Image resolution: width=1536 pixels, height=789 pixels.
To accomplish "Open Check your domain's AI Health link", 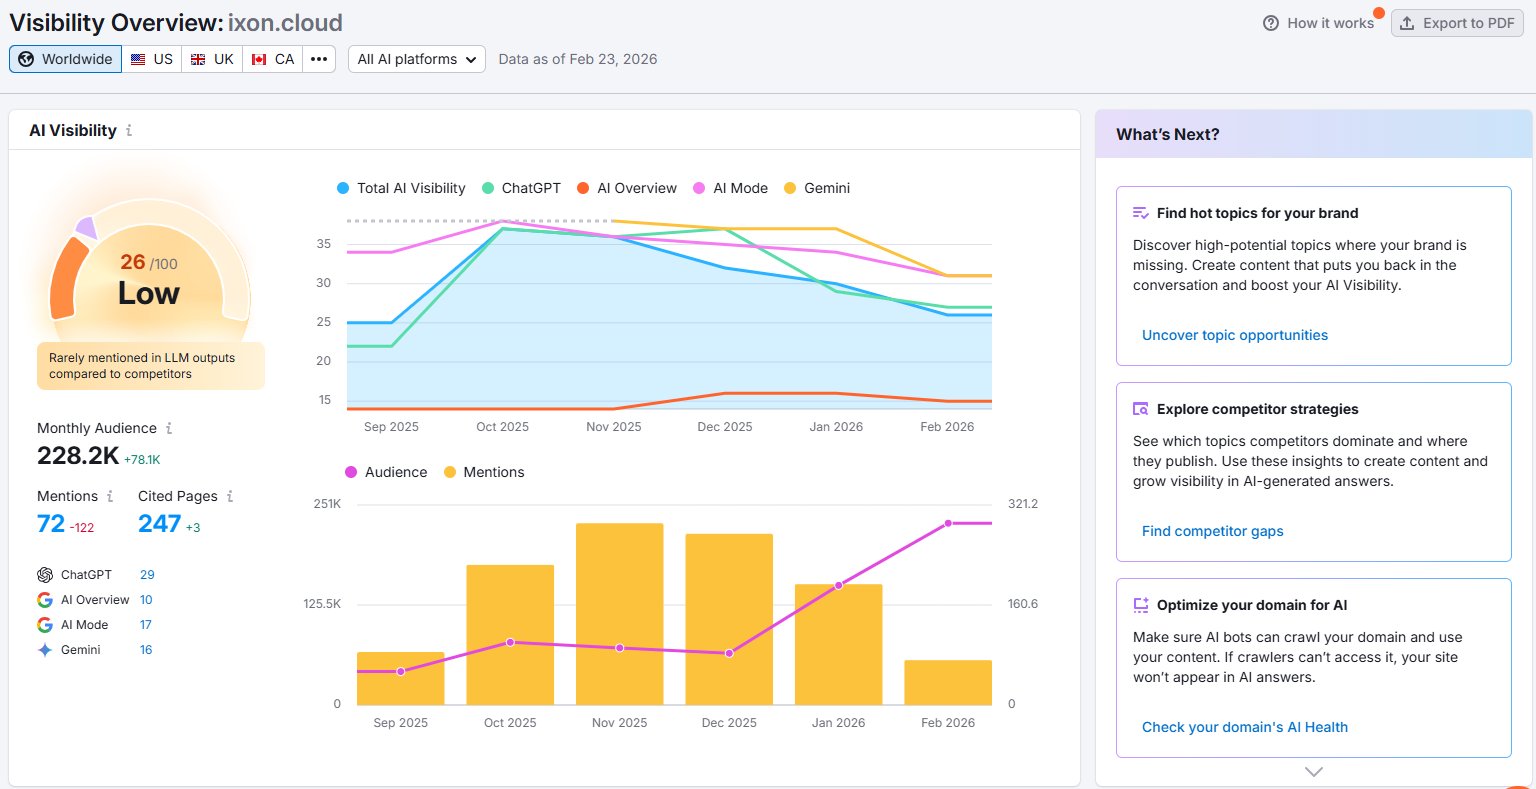I will [1245, 727].
